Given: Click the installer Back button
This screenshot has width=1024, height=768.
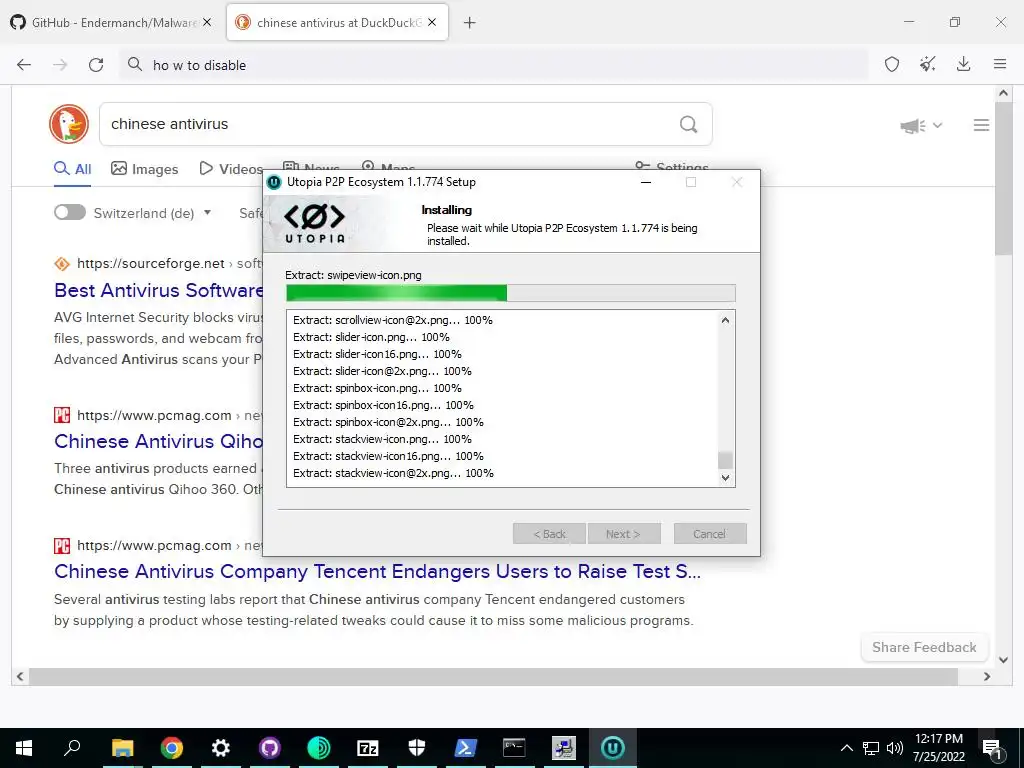Looking at the screenshot, I should (x=549, y=534).
